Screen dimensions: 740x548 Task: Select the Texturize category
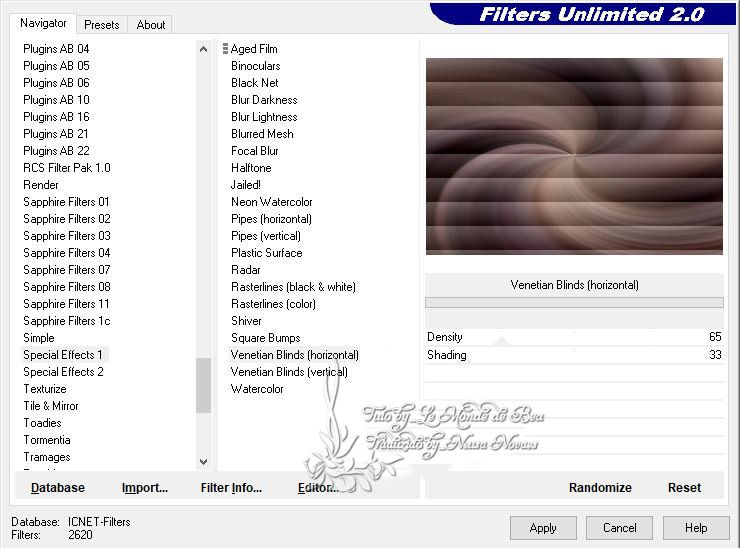click(x=45, y=389)
